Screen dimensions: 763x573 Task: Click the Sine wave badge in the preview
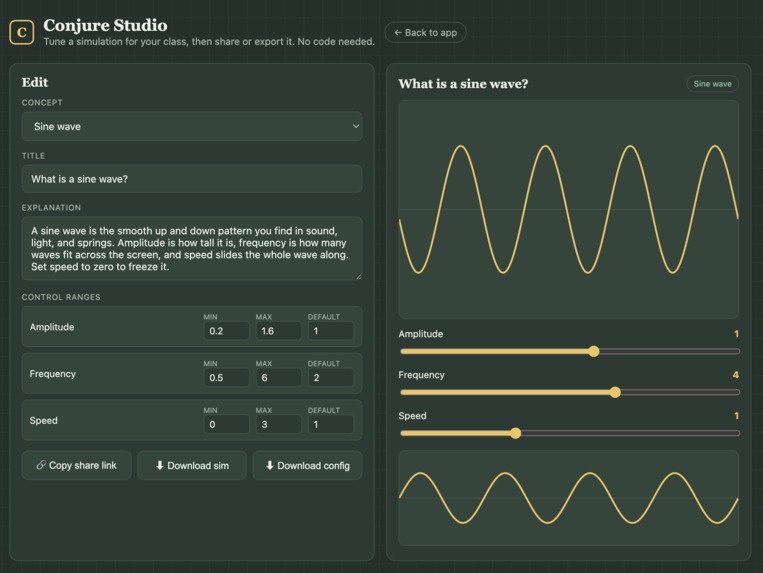point(712,84)
